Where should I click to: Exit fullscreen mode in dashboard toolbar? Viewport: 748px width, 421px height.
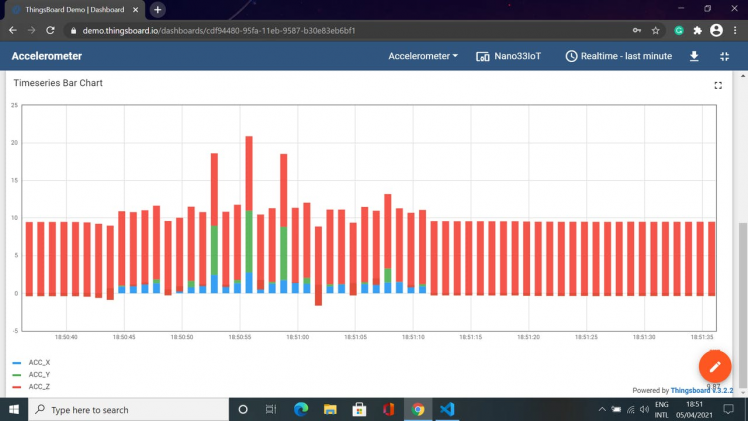[x=725, y=56]
